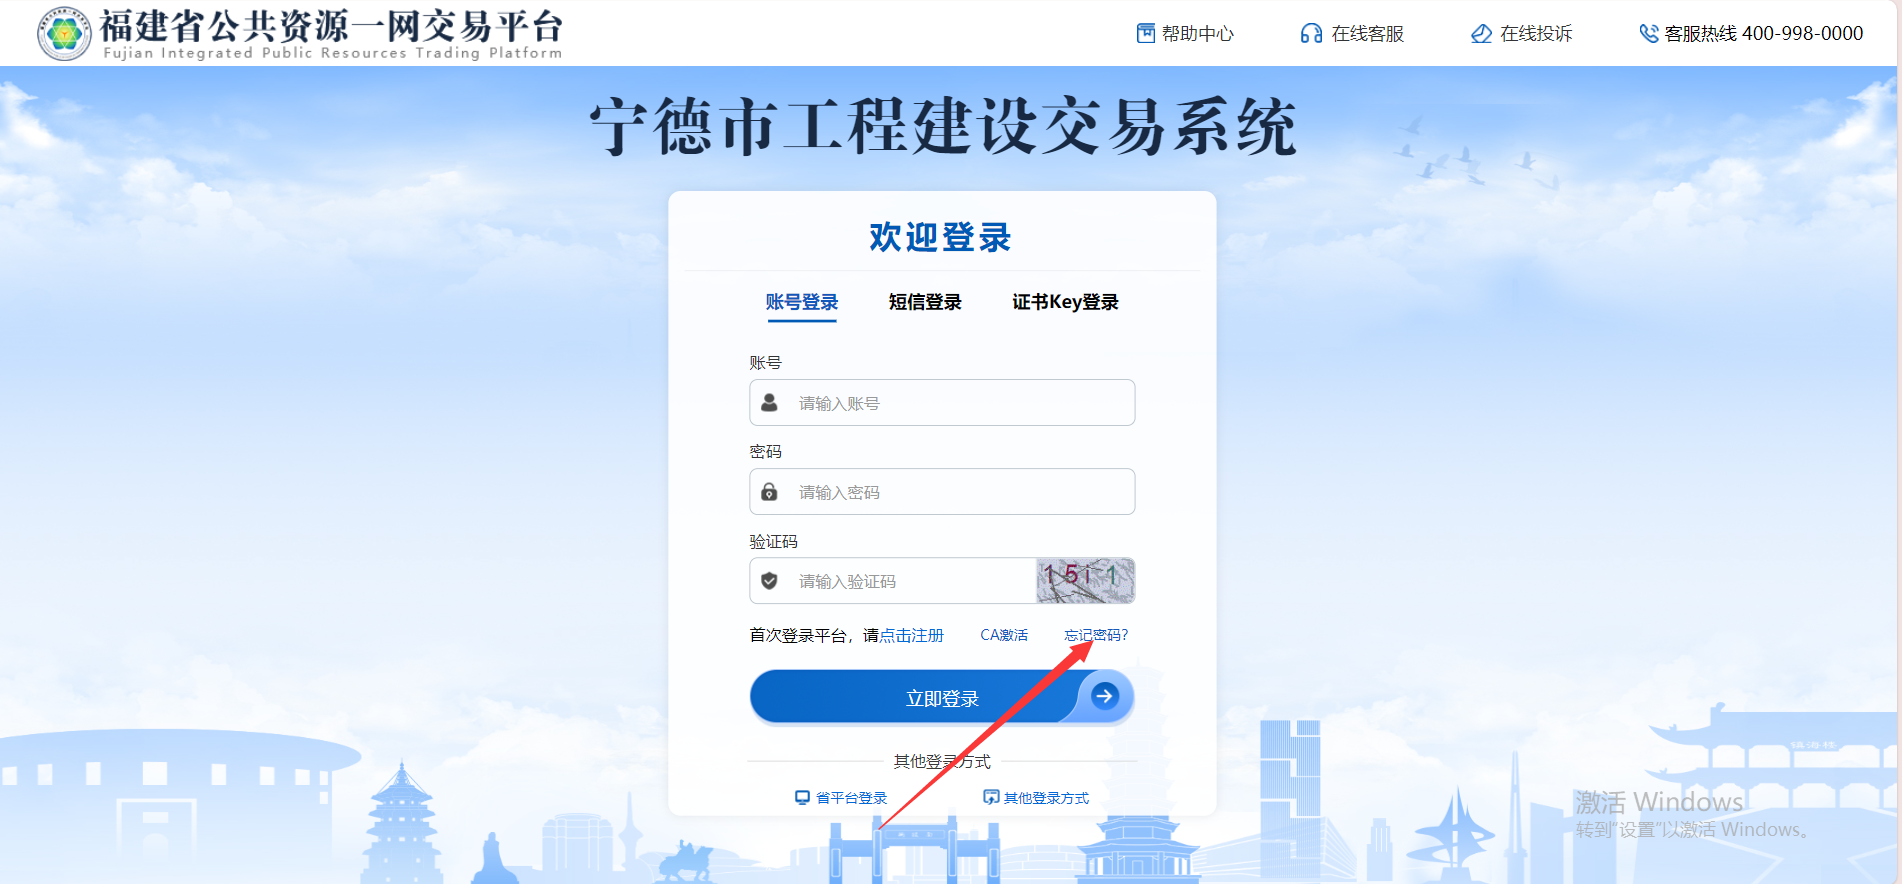The height and width of the screenshot is (884, 1902).
Task: Click the 忘记密码? link
Action: coord(1096,635)
